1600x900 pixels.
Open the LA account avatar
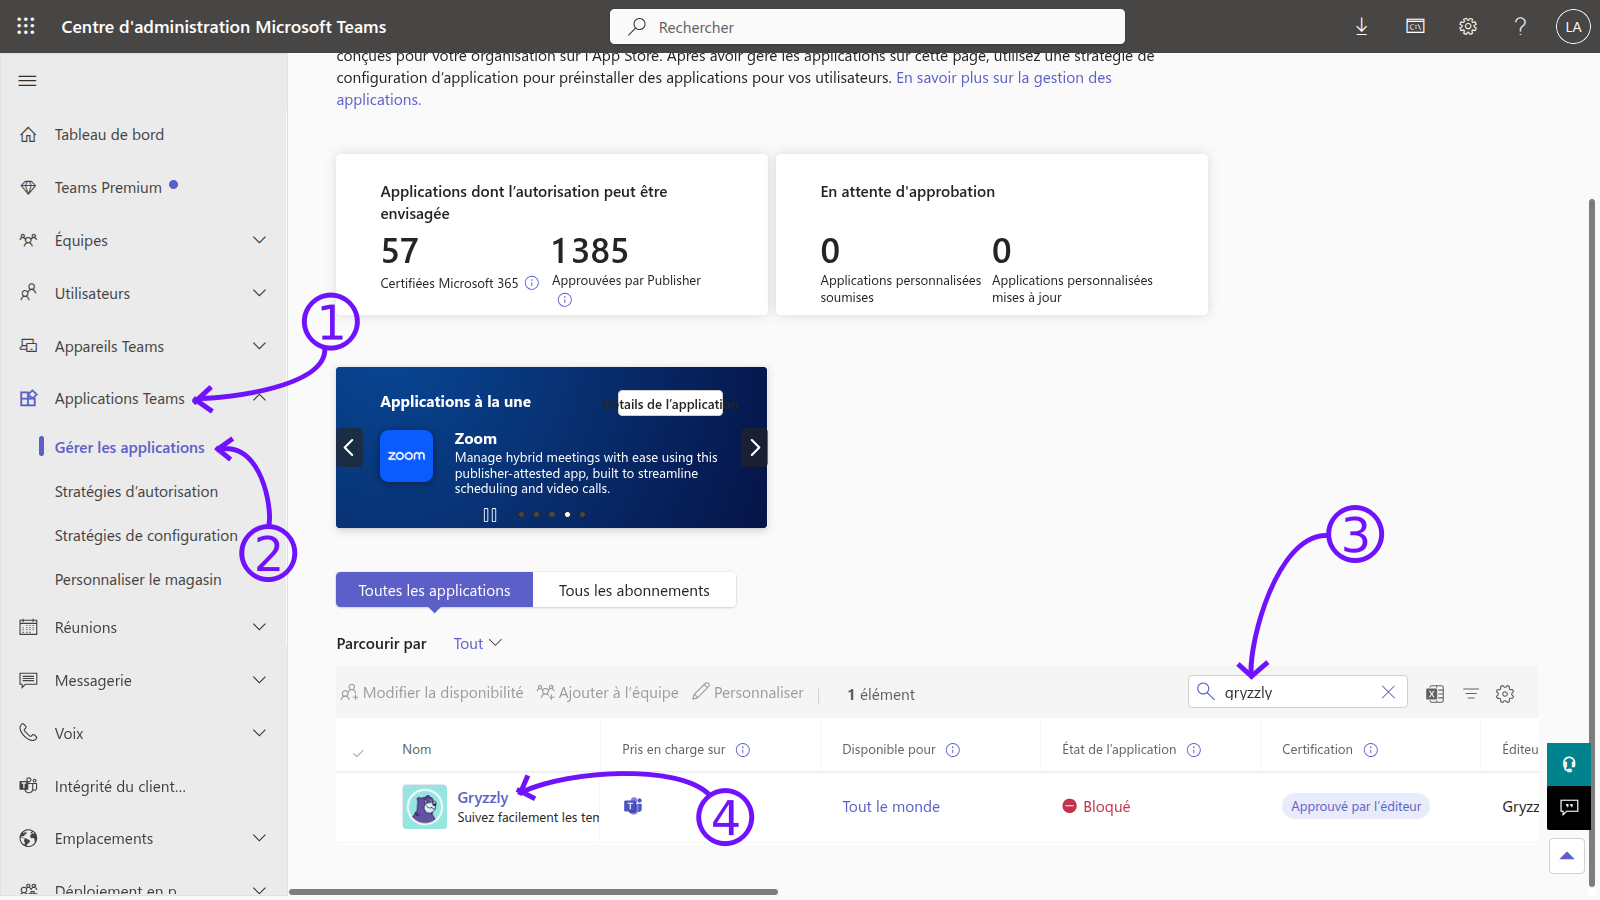pyautogui.click(x=1573, y=27)
